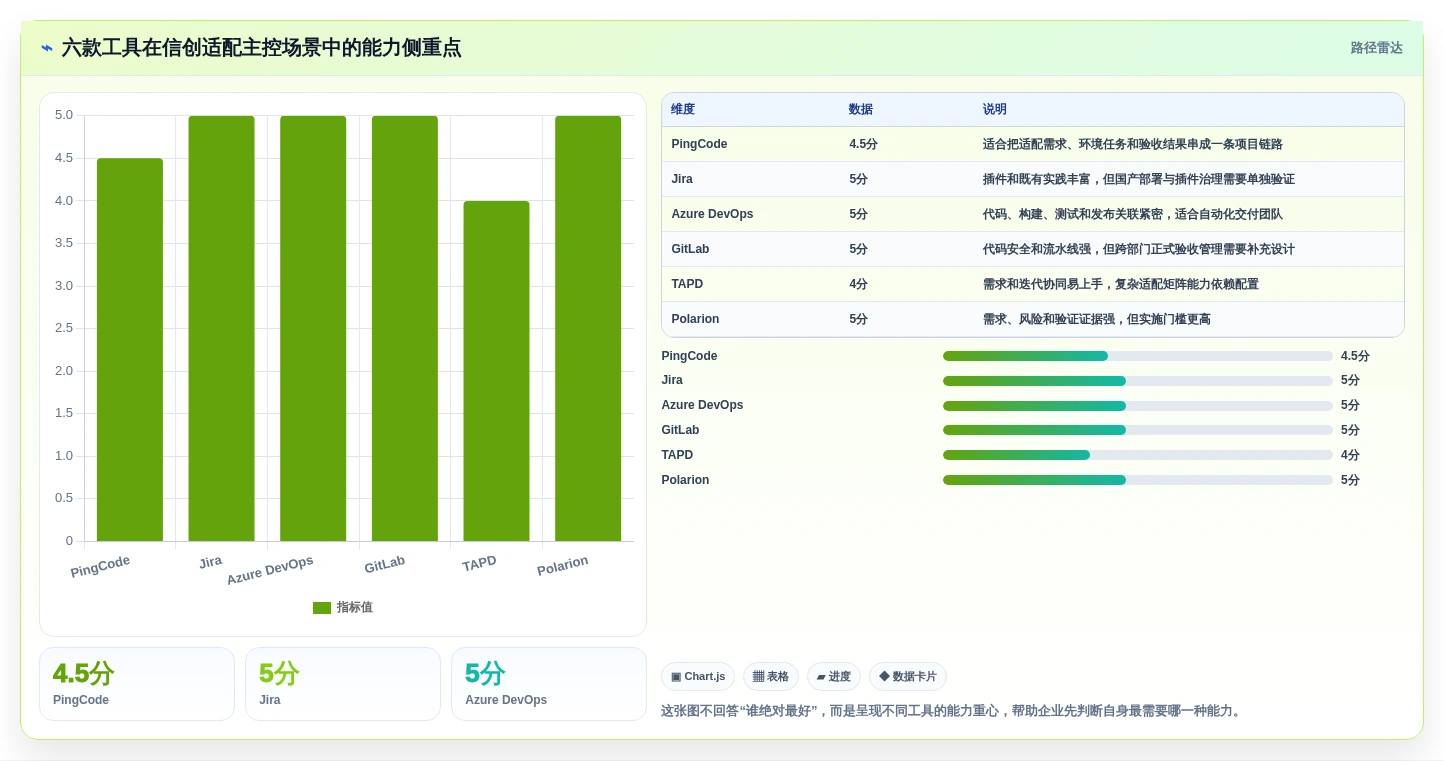
Task: Click Polarion label on chart x-axis
Action: tap(562, 566)
